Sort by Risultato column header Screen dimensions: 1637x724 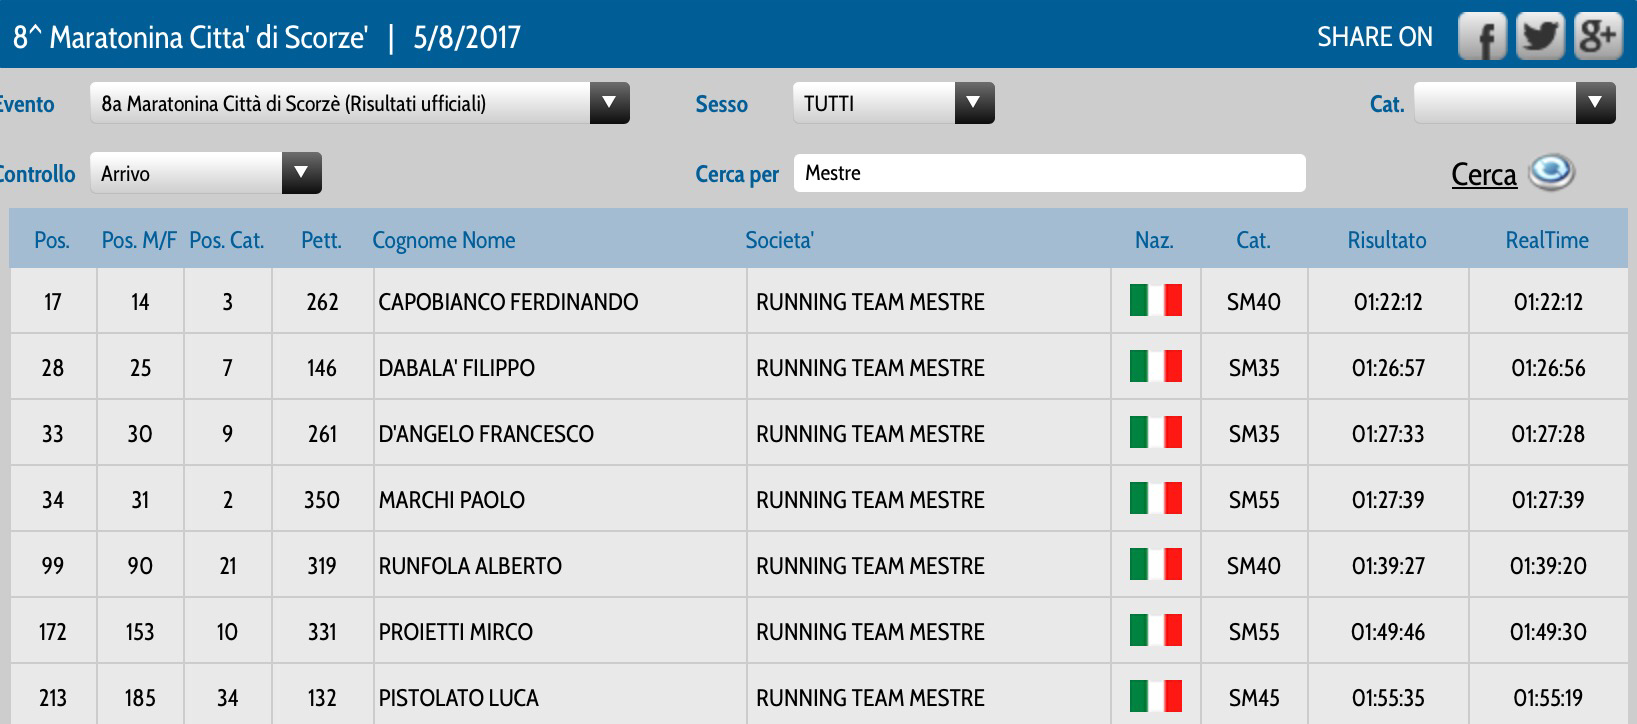[1386, 240]
